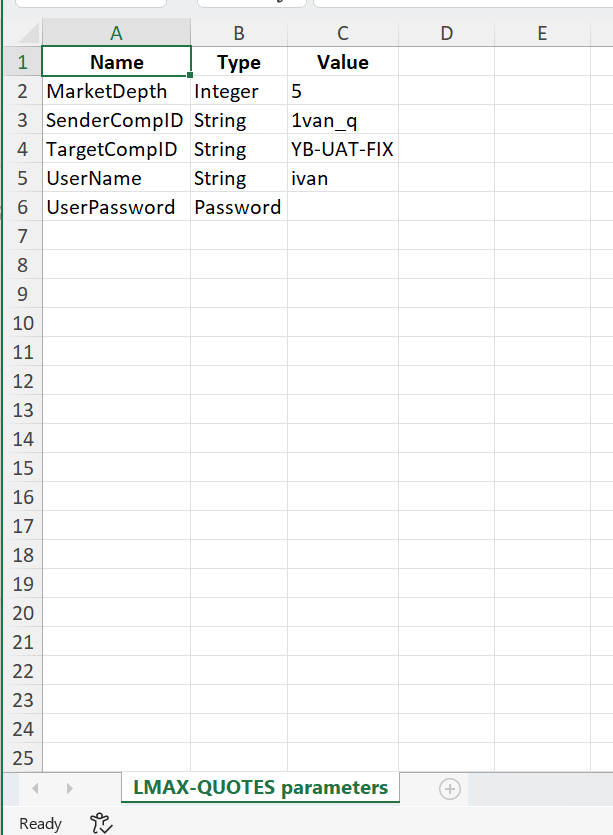This screenshot has height=835, width=613.
Task: Select column C header
Action: pyautogui.click(x=343, y=33)
